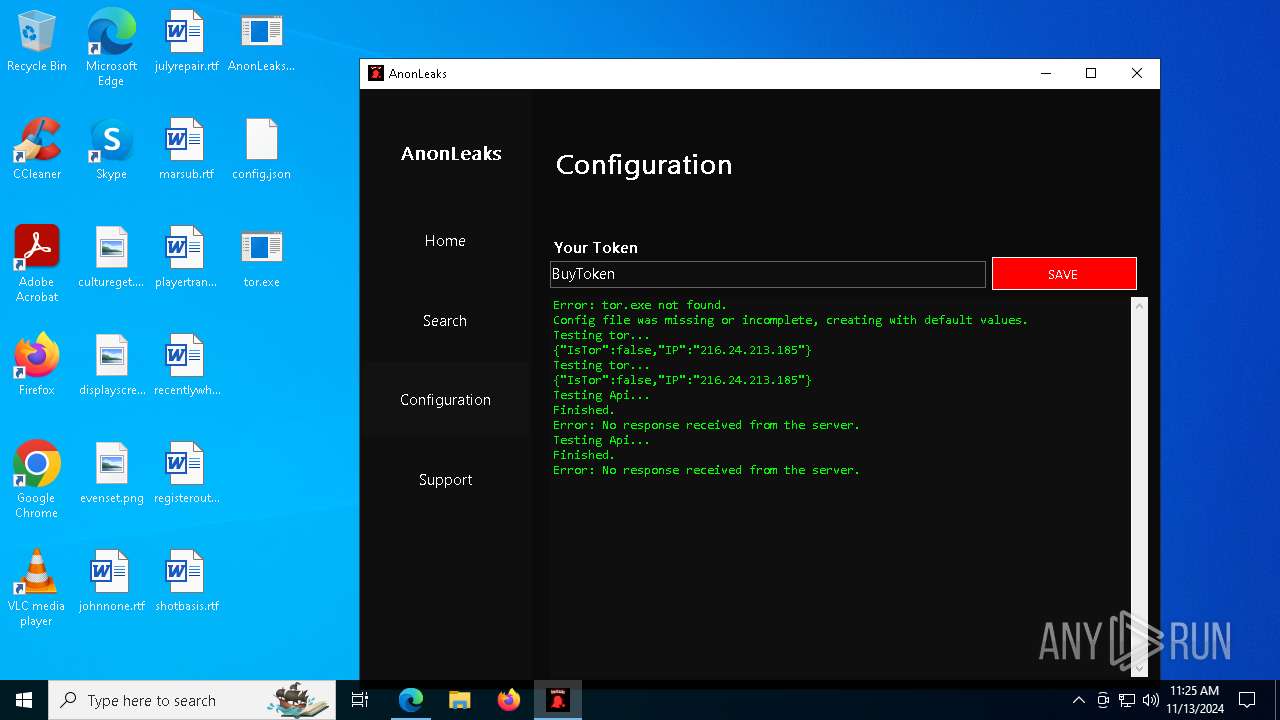Open the volume tray icon

pyautogui.click(x=1151, y=700)
